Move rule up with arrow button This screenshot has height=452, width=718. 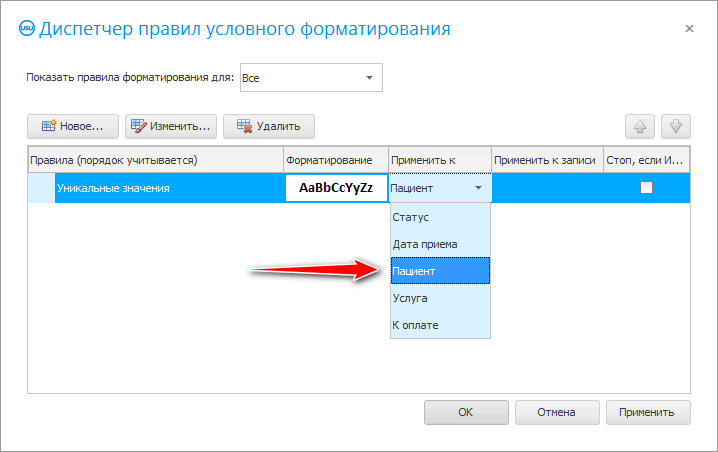point(640,126)
